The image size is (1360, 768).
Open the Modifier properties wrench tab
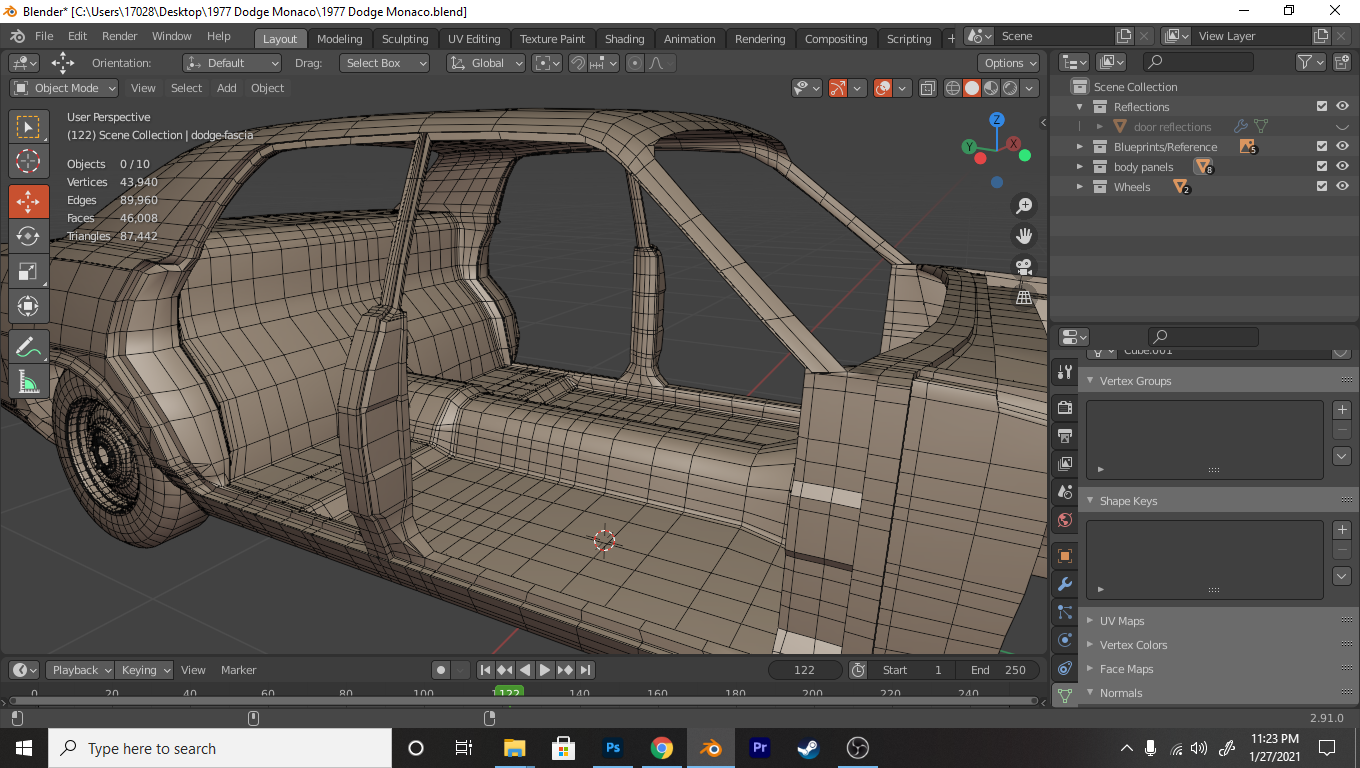(x=1065, y=584)
